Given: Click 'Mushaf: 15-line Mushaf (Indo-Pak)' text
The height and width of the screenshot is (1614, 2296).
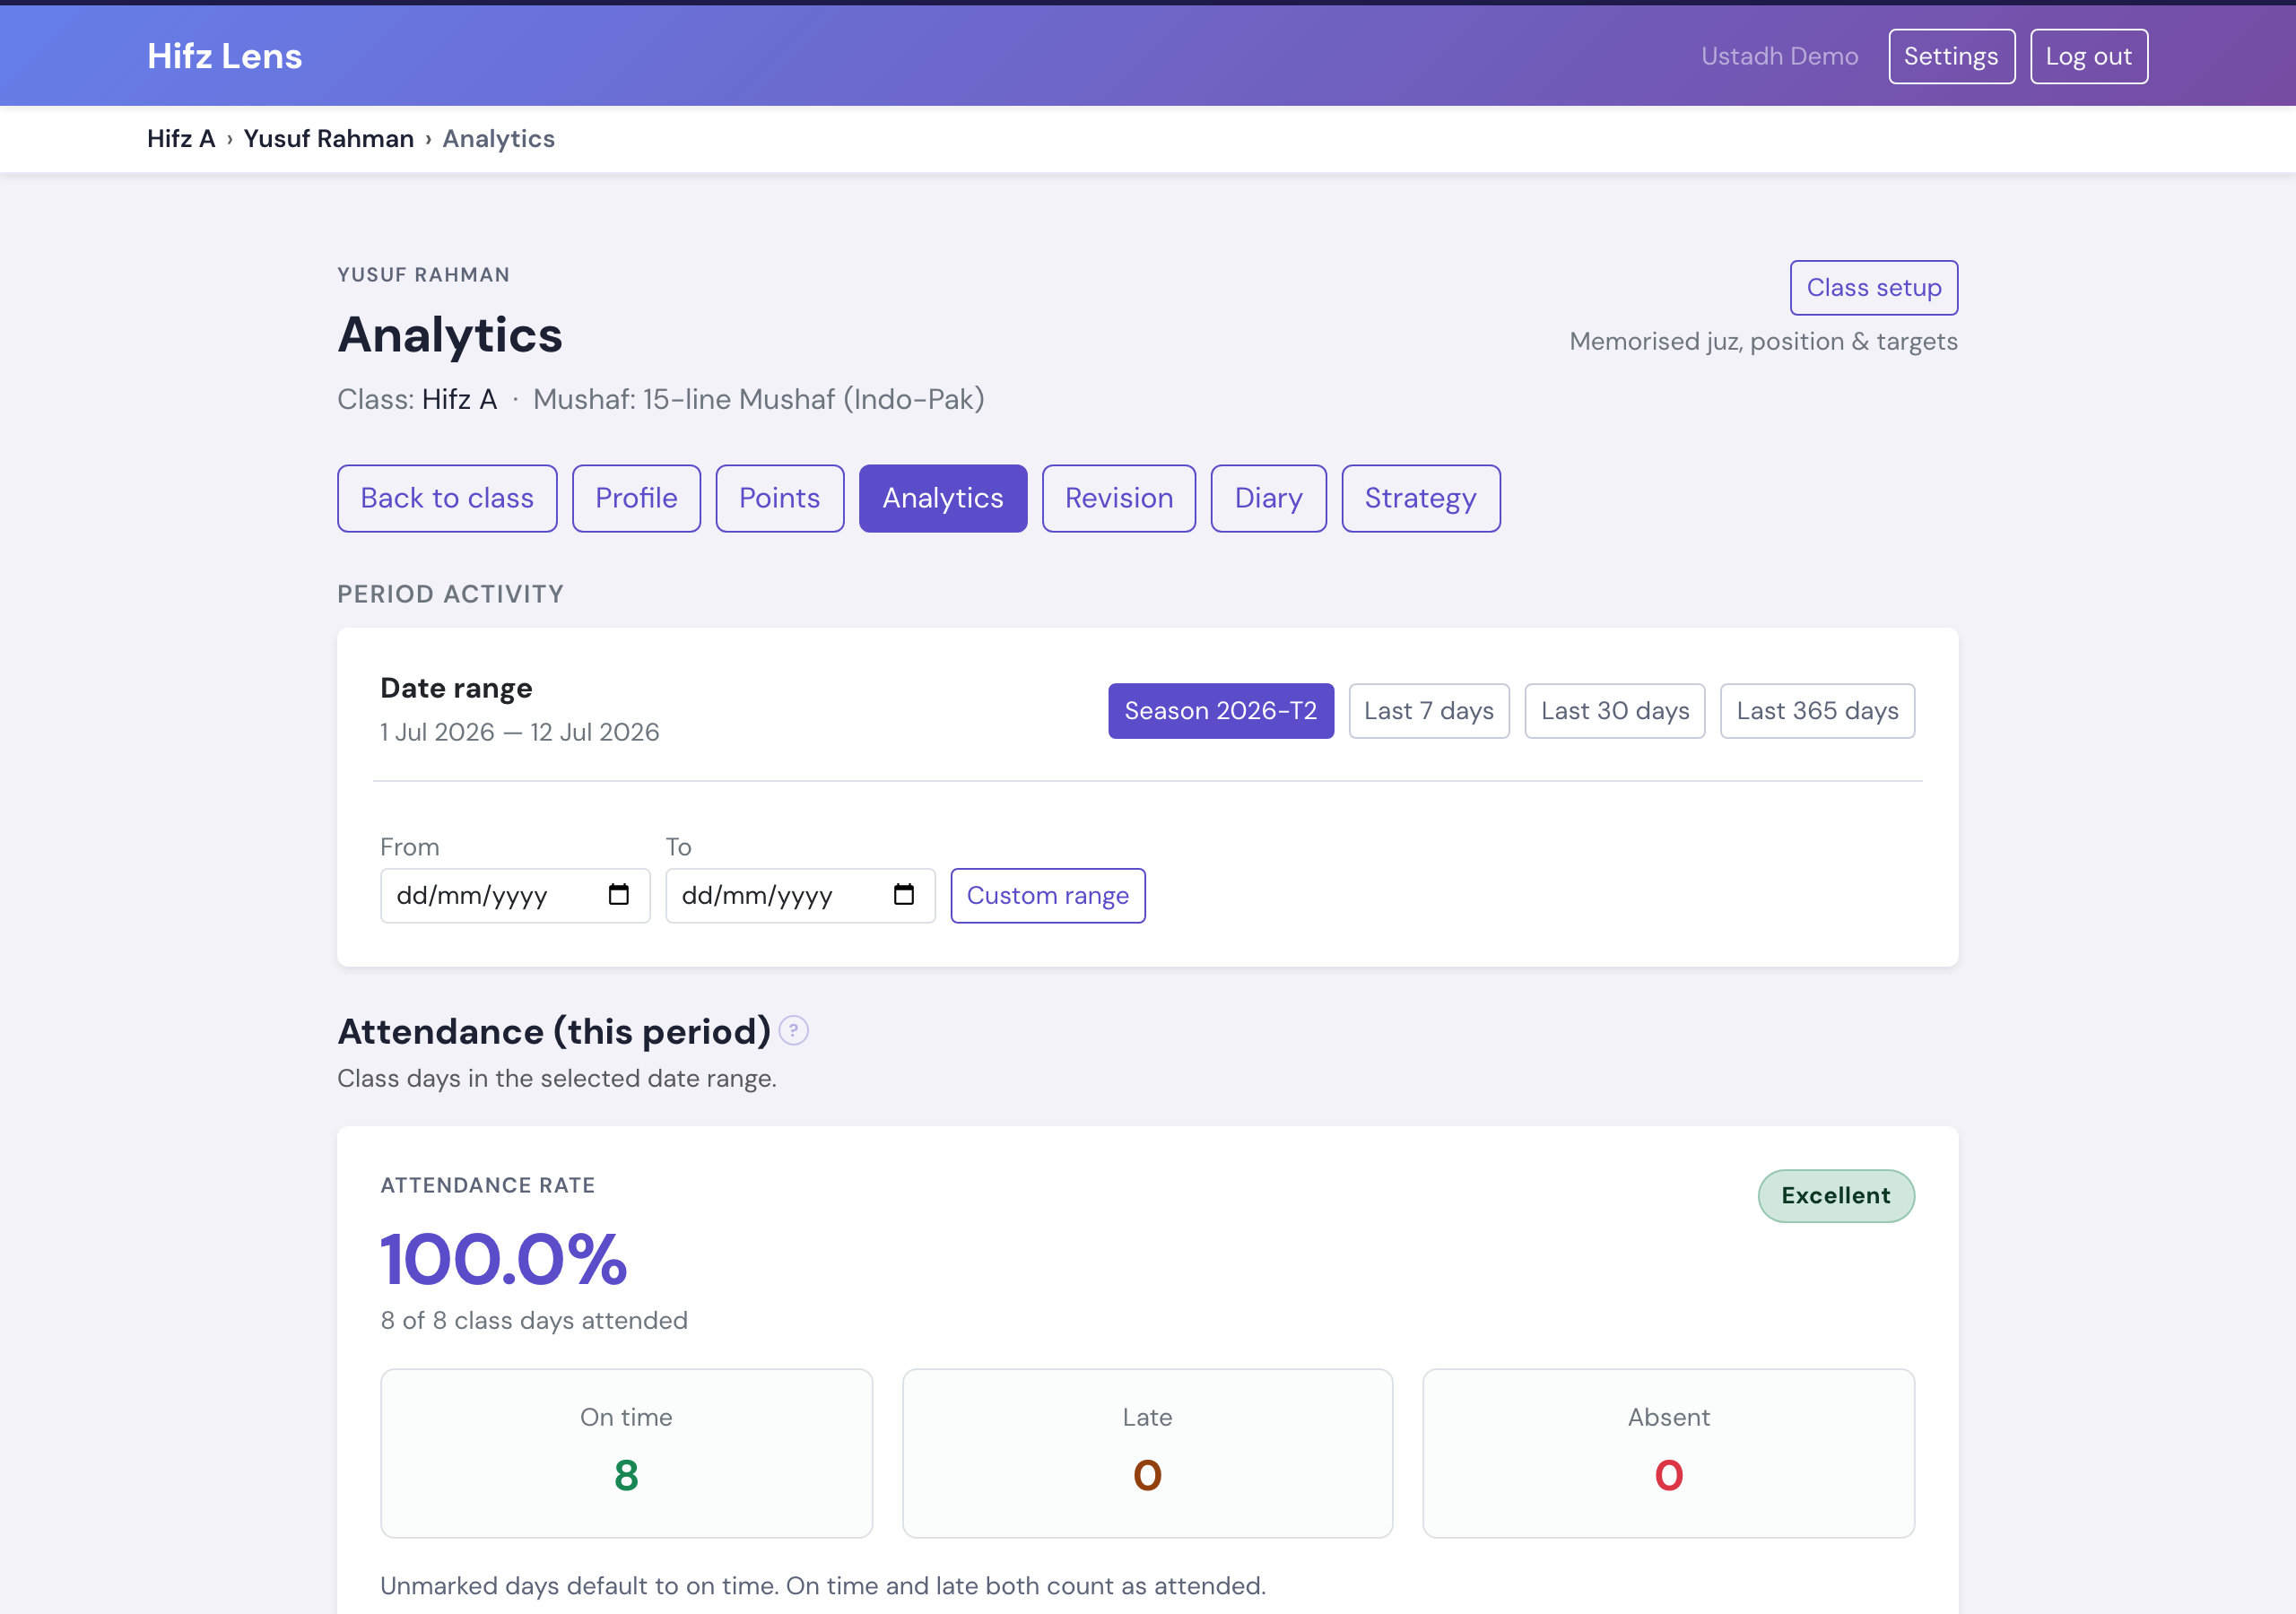Looking at the screenshot, I should pyautogui.click(x=758, y=399).
